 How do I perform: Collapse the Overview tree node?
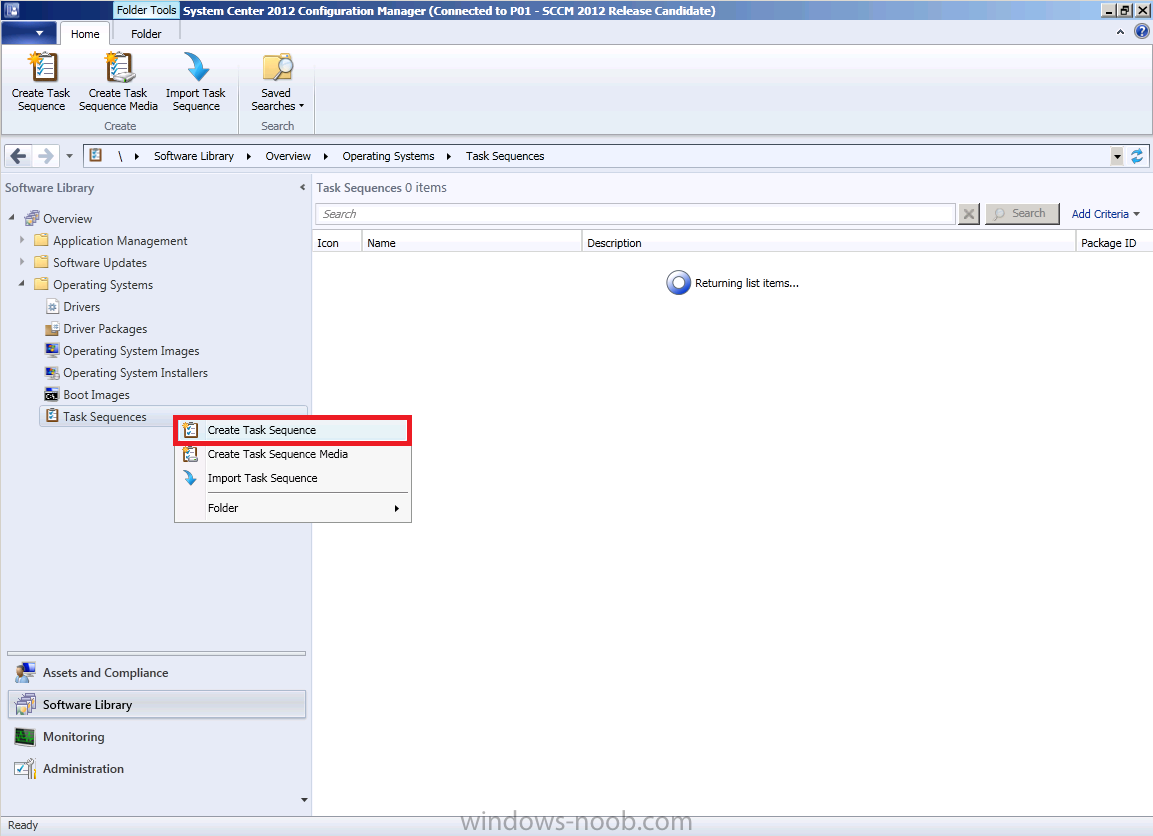click(11, 218)
